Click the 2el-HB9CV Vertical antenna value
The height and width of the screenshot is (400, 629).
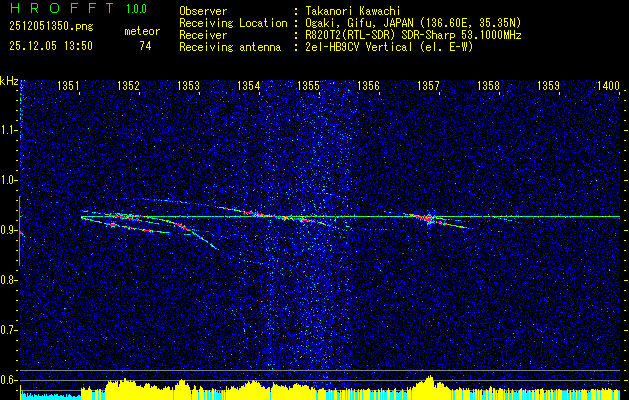(389, 47)
